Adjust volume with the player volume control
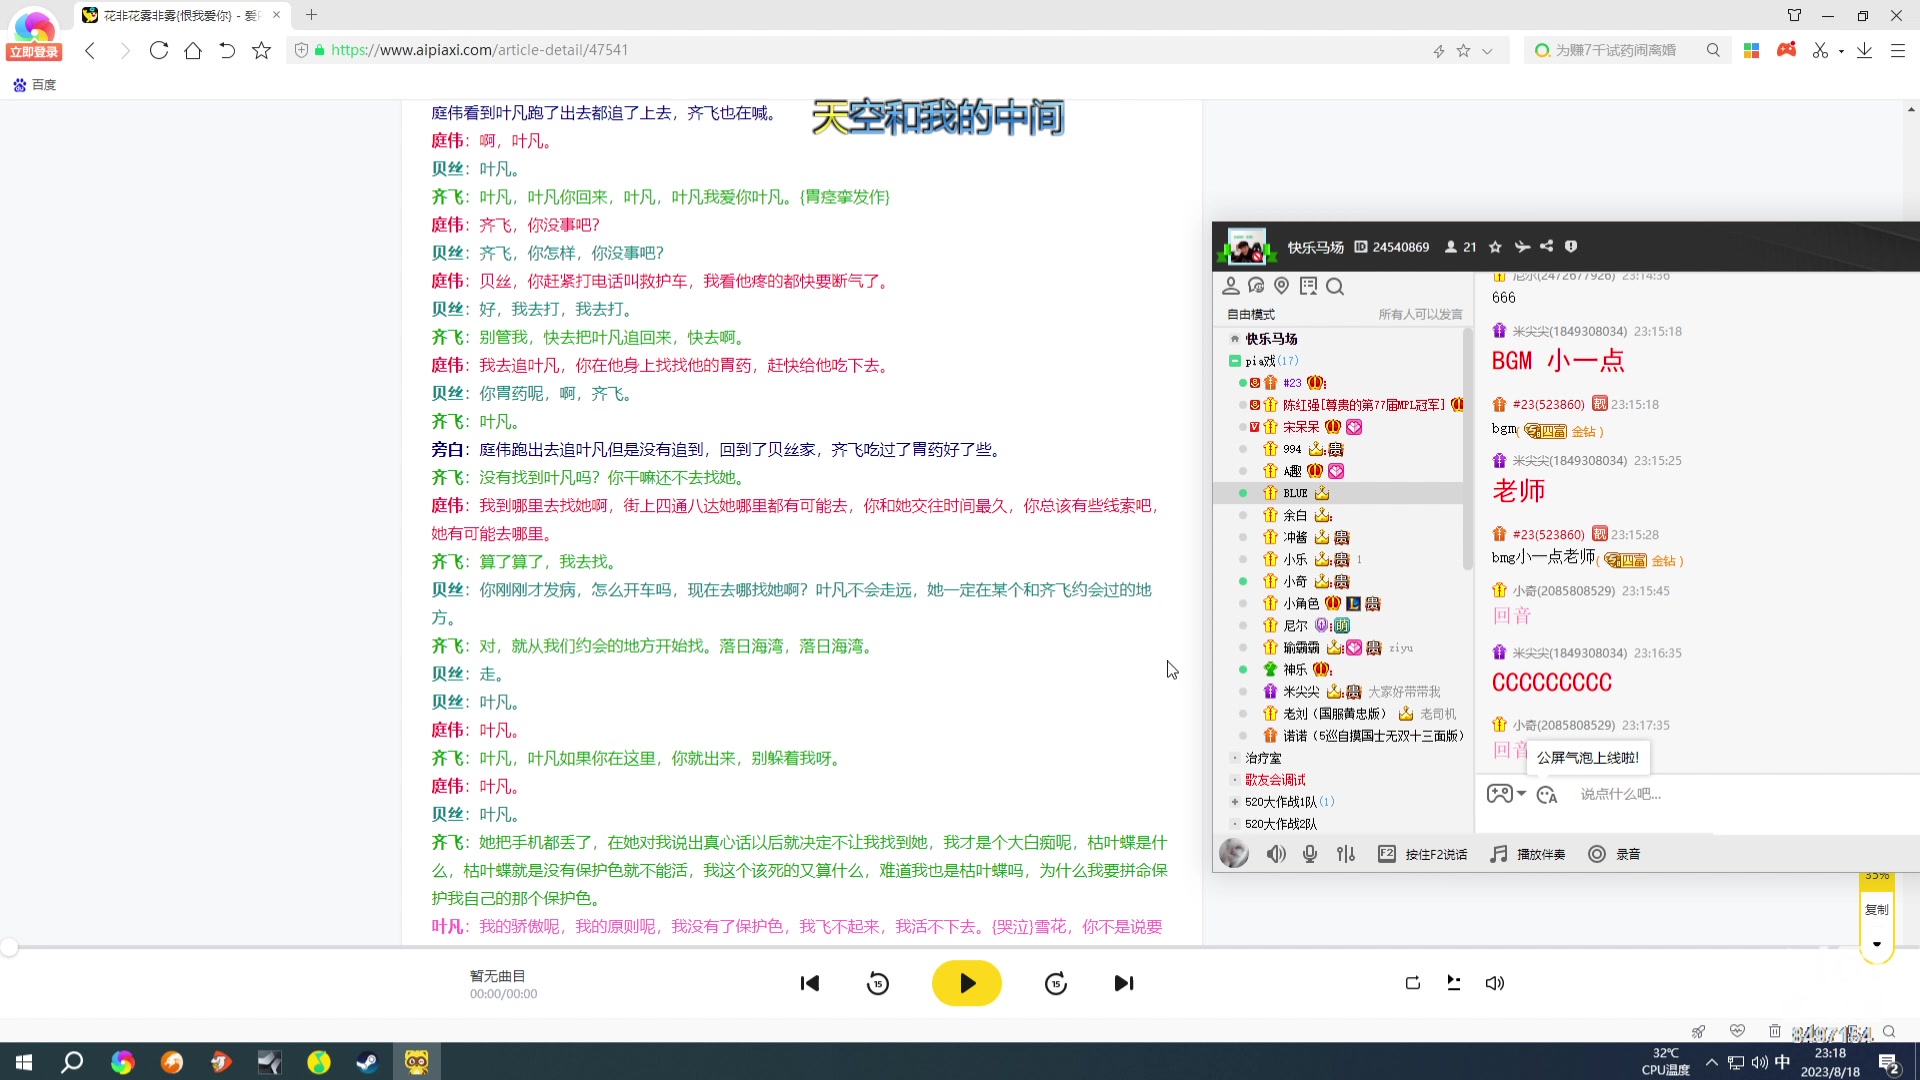Screen dimensions: 1920x1080 [1494, 983]
